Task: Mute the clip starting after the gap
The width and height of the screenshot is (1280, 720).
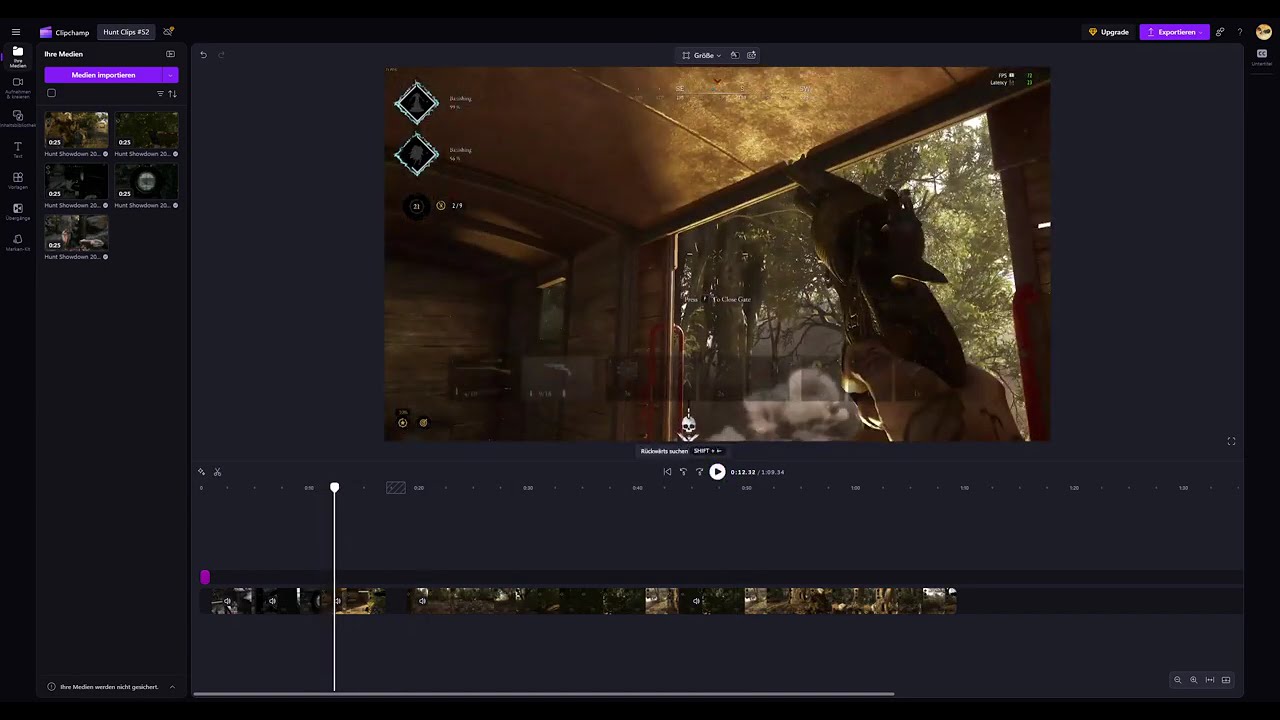Action: [422, 601]
